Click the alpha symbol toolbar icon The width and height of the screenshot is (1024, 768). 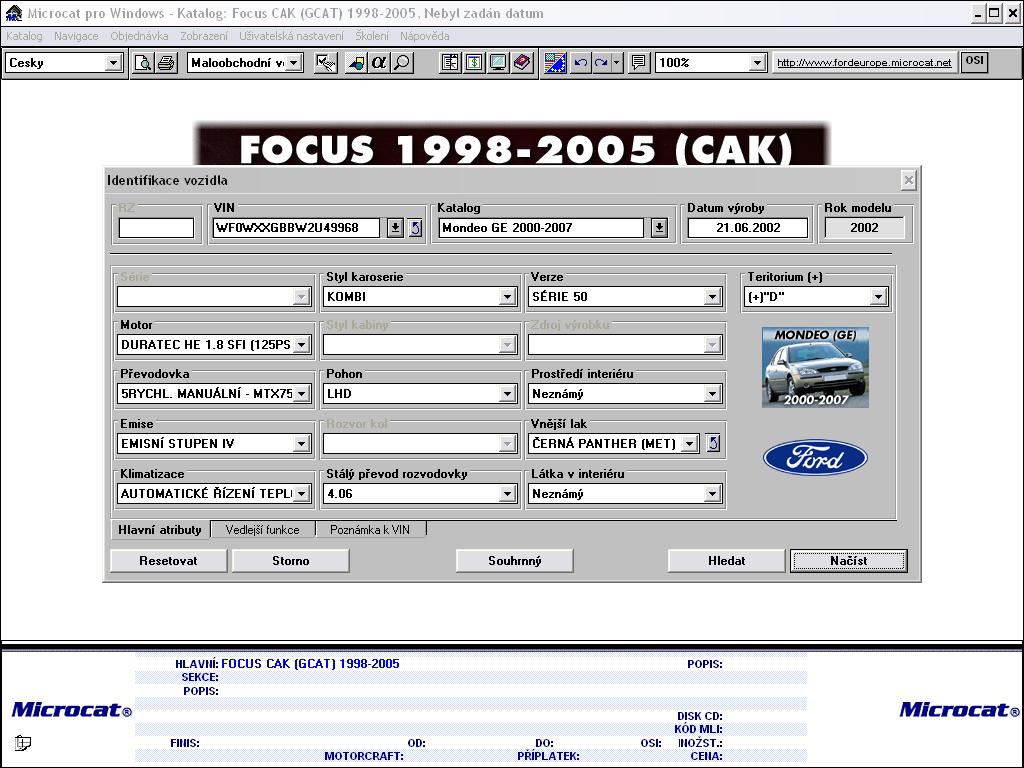click(379, 63)
